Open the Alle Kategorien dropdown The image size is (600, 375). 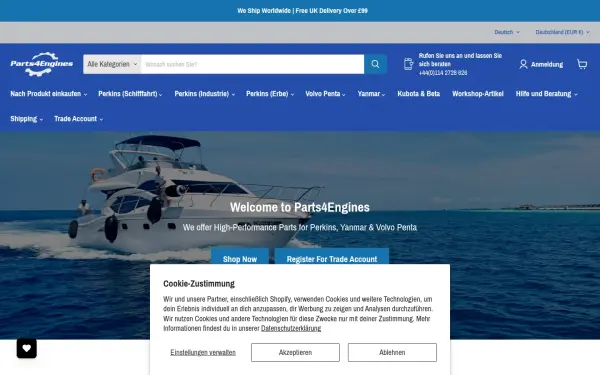click(112, 64)
